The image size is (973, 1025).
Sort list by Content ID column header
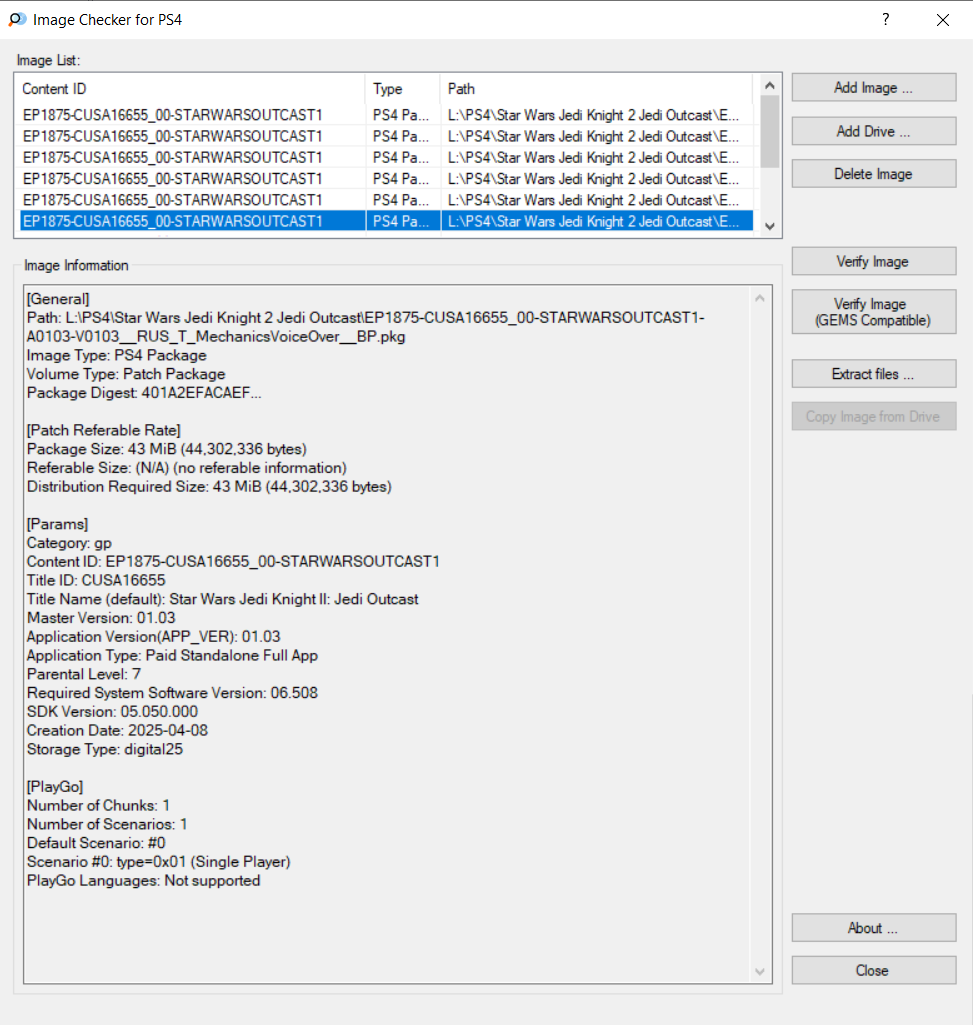[190, 89]
